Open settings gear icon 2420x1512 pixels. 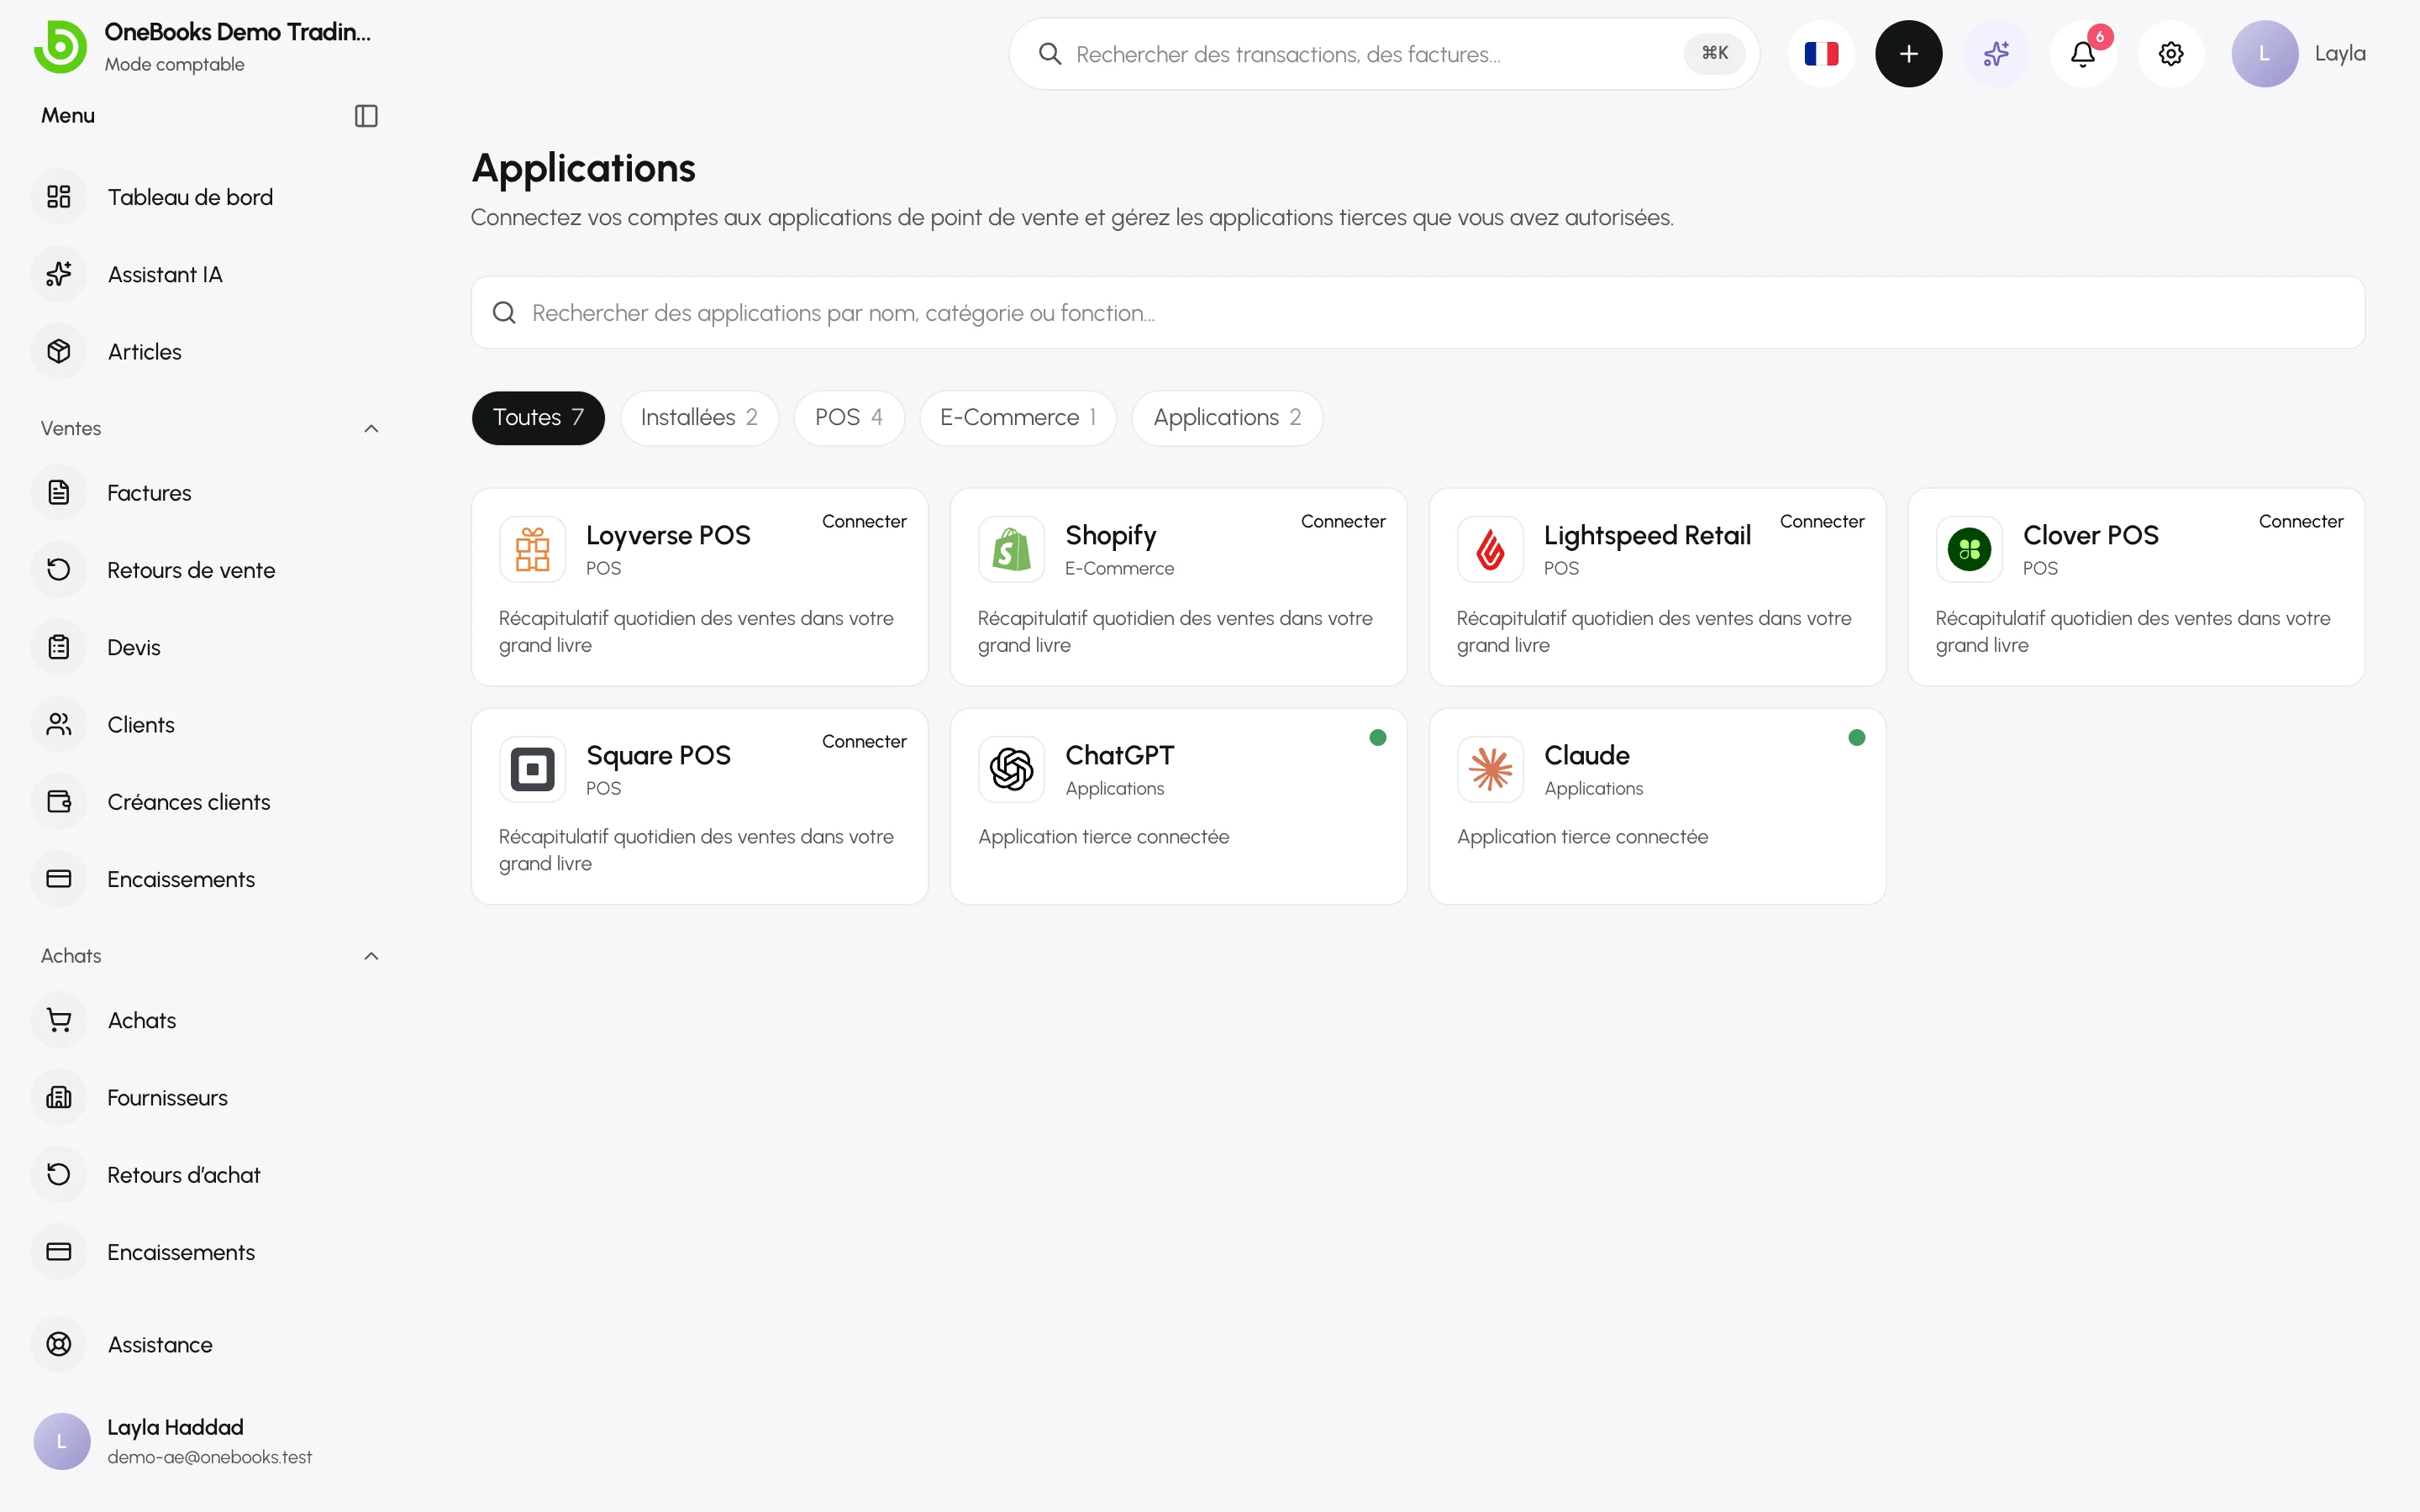pos(2170,54)
